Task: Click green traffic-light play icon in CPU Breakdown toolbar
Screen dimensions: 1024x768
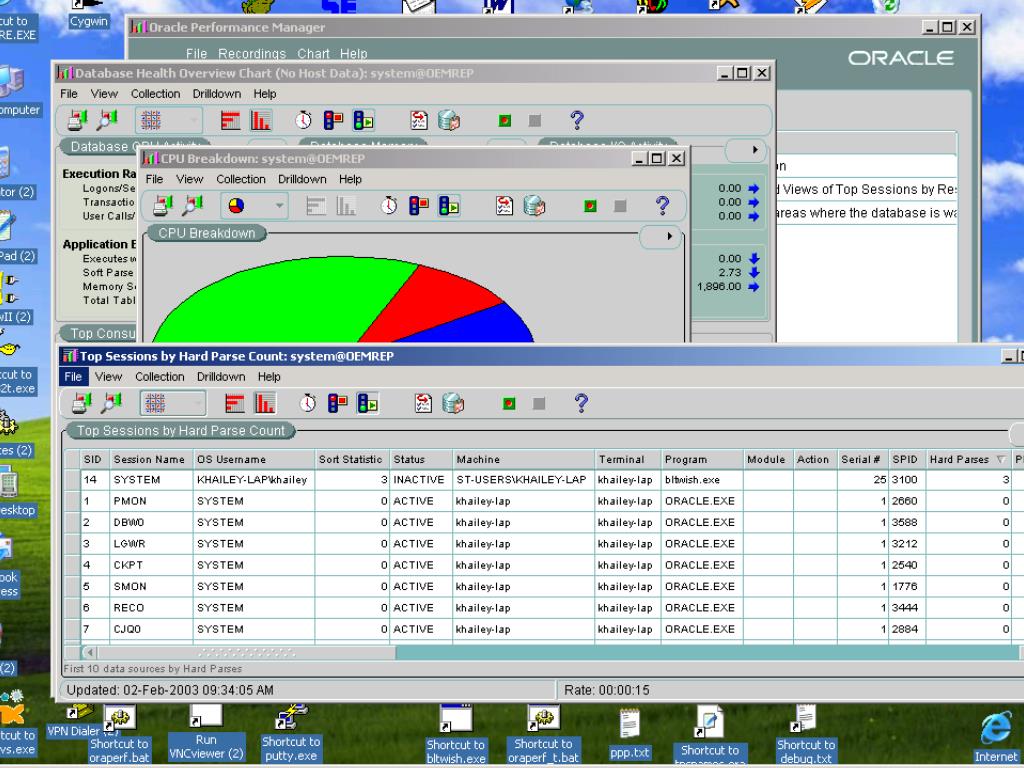Action: [x=449, y=206]
